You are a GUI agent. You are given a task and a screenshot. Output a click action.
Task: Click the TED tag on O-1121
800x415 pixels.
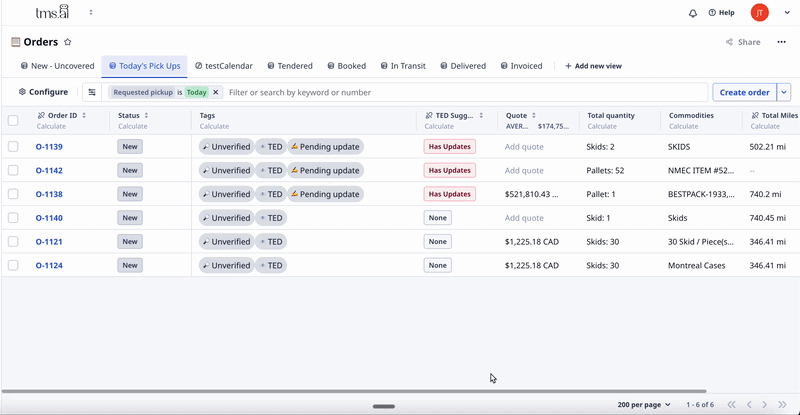pyautogui.click(x=271, y=241)
